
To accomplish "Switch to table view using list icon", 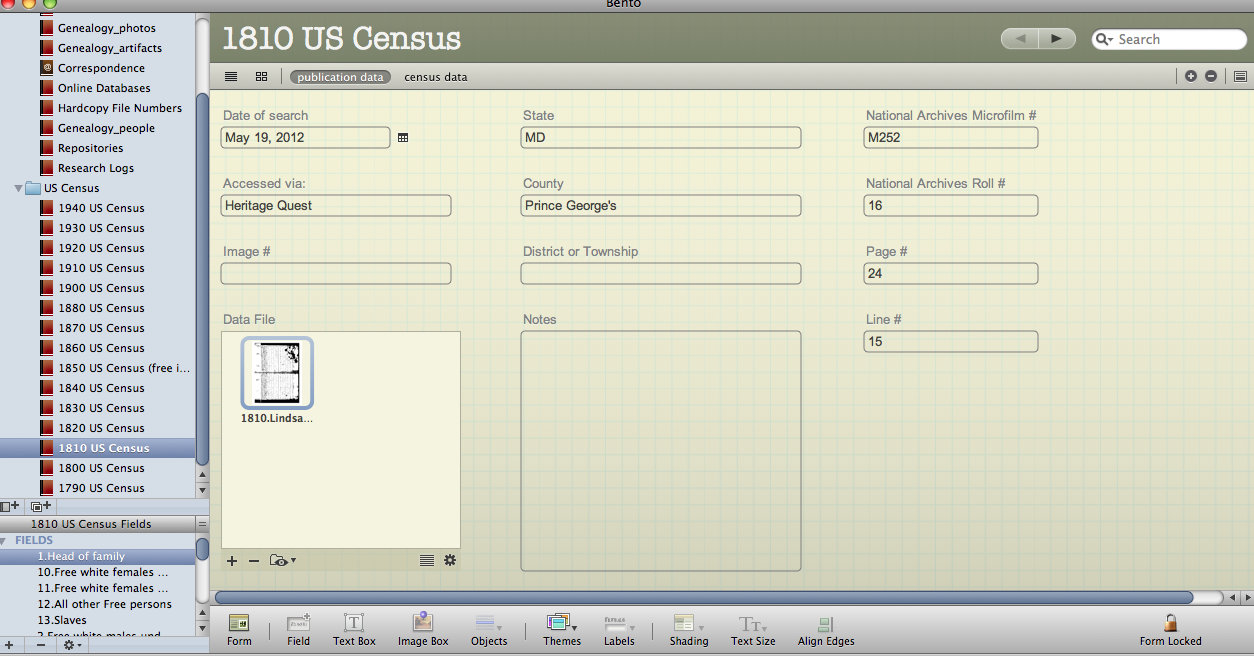I will (231, 76).
